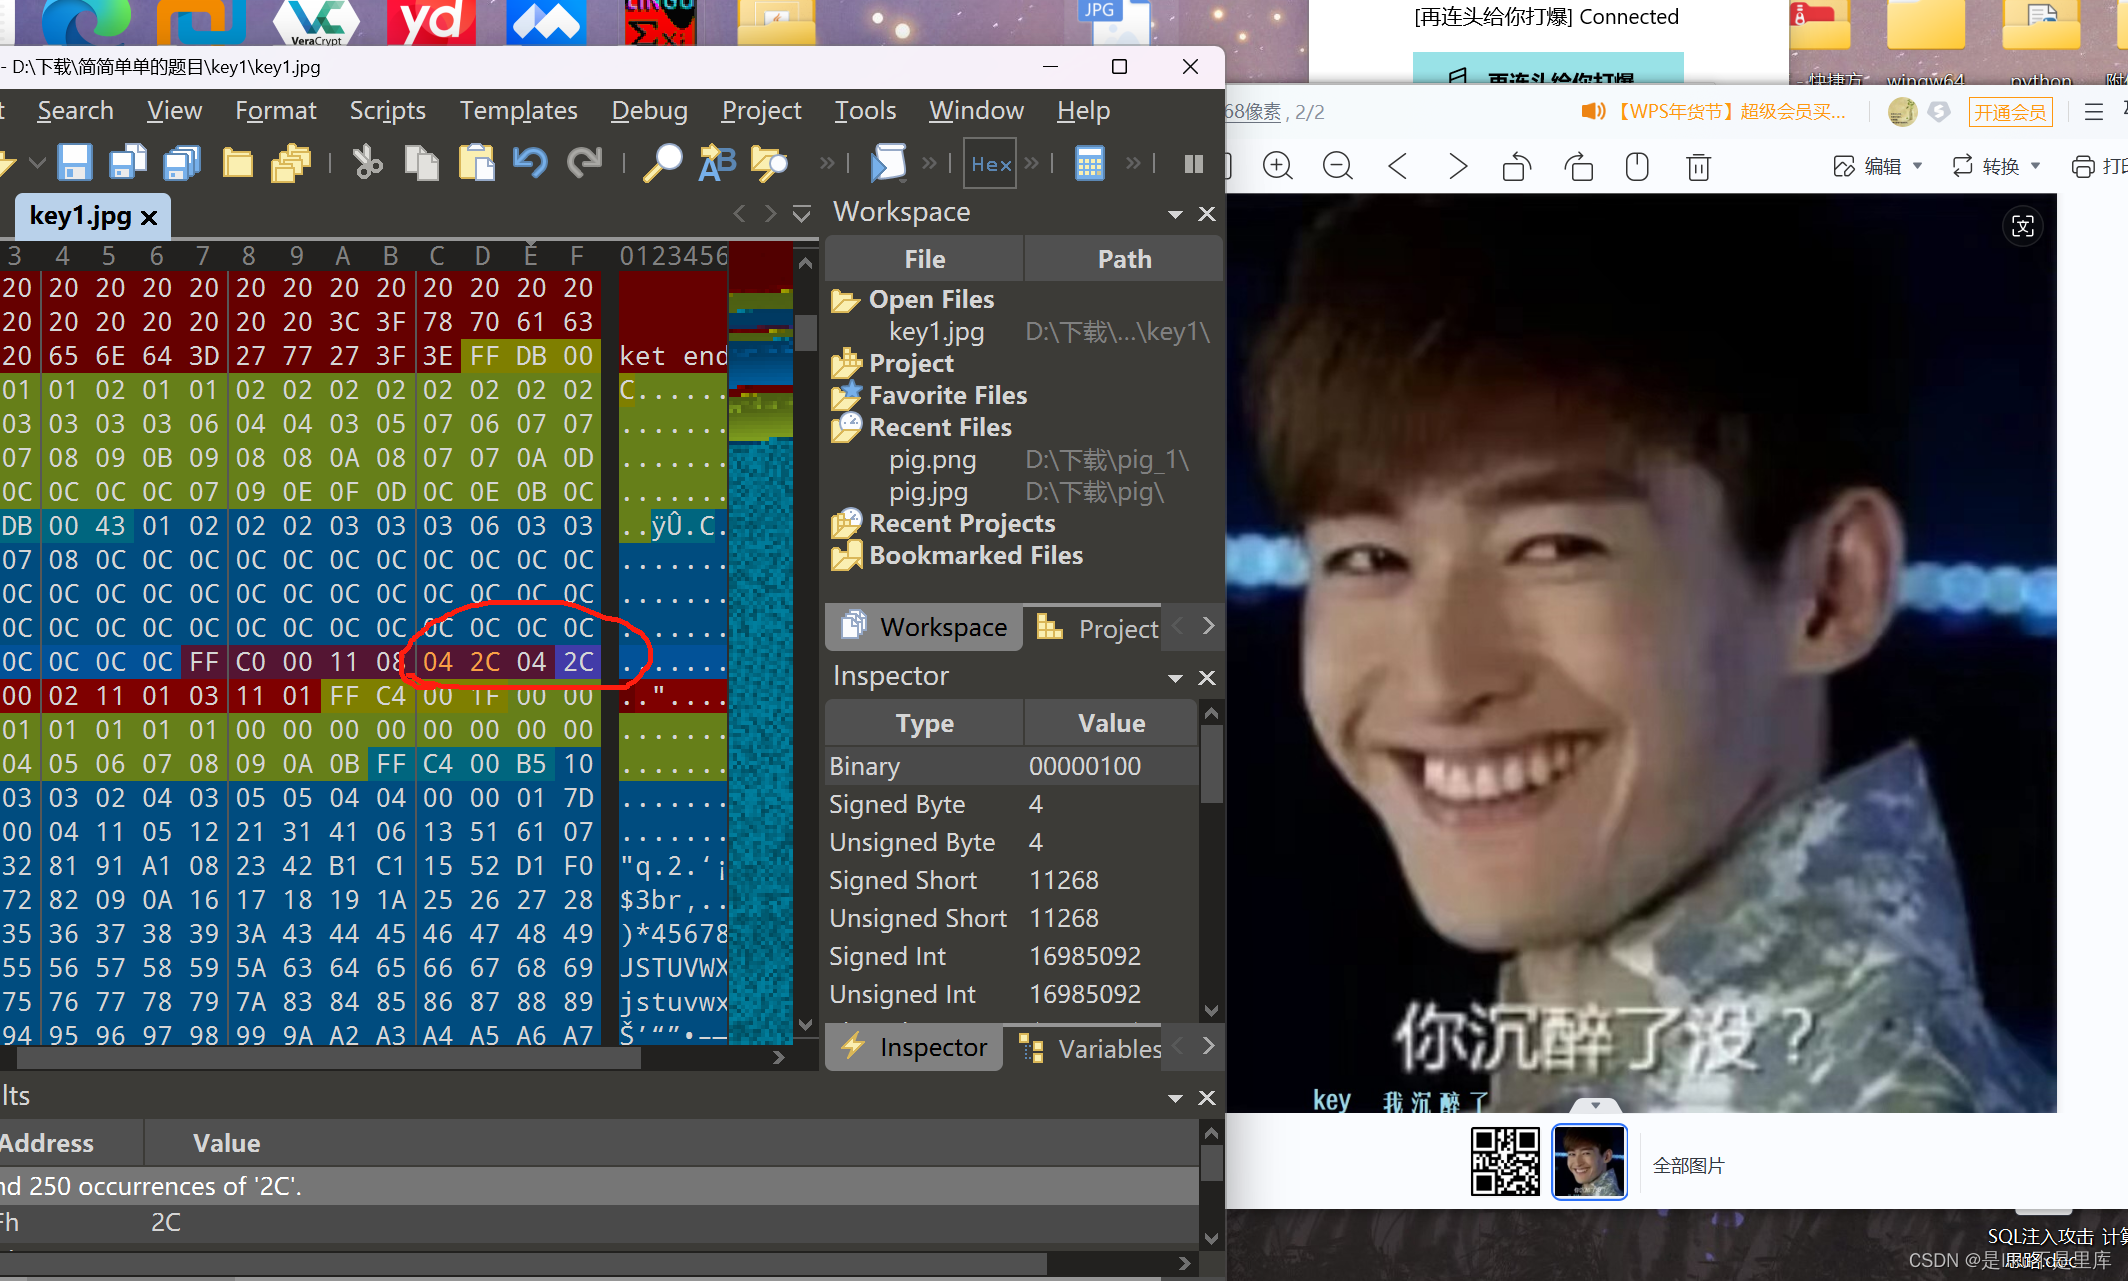The width and height of the screenshot is (2128, 1281).
Task: Open the Find magnifier tool
Action: pyautogui.click(x=661, y=163)
